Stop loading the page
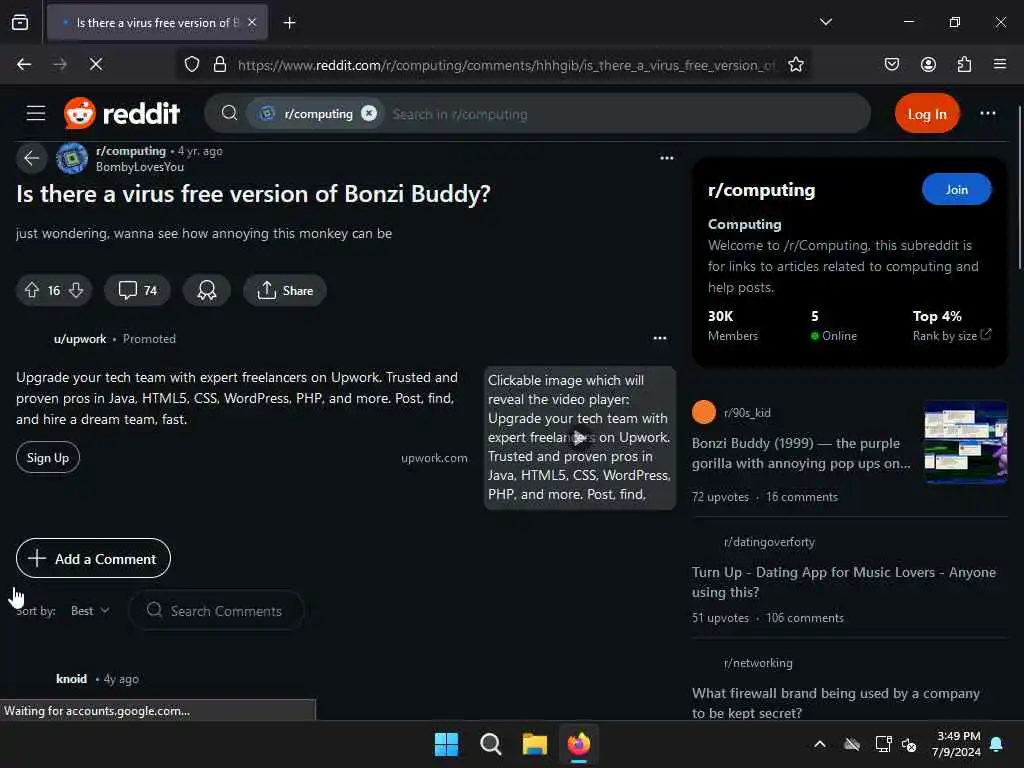1024x768 pixels. coord(95,64)
